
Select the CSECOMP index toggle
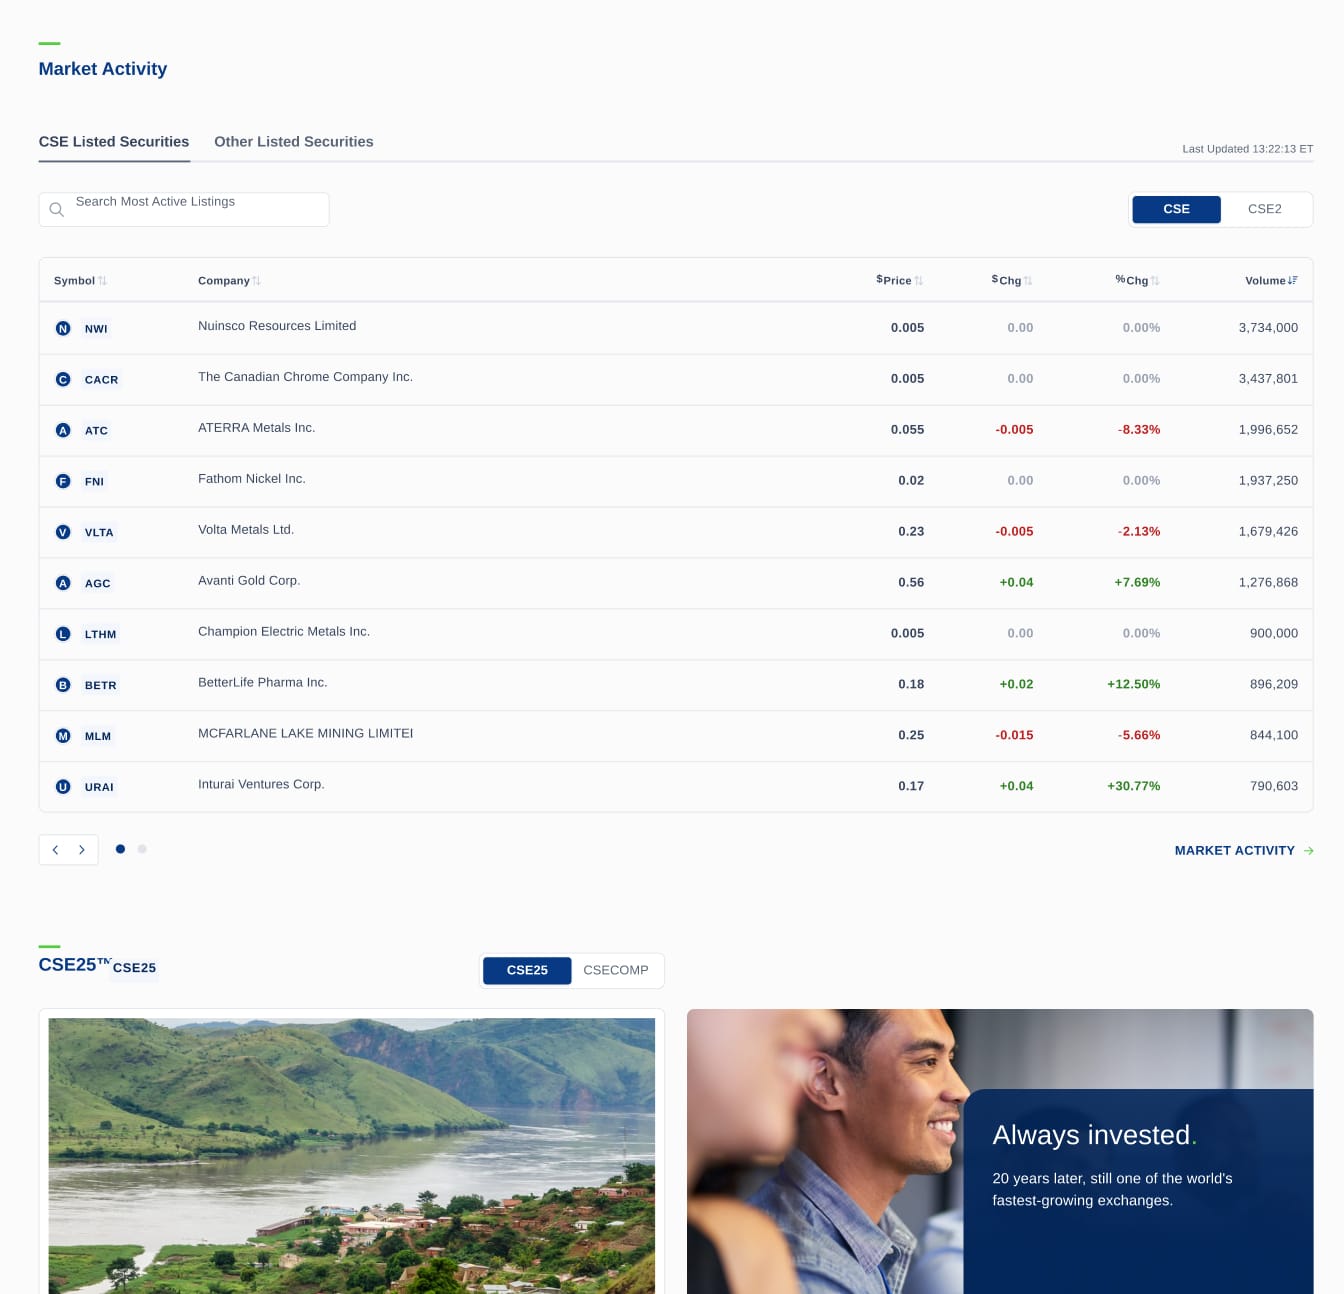[x=616, y=970]
